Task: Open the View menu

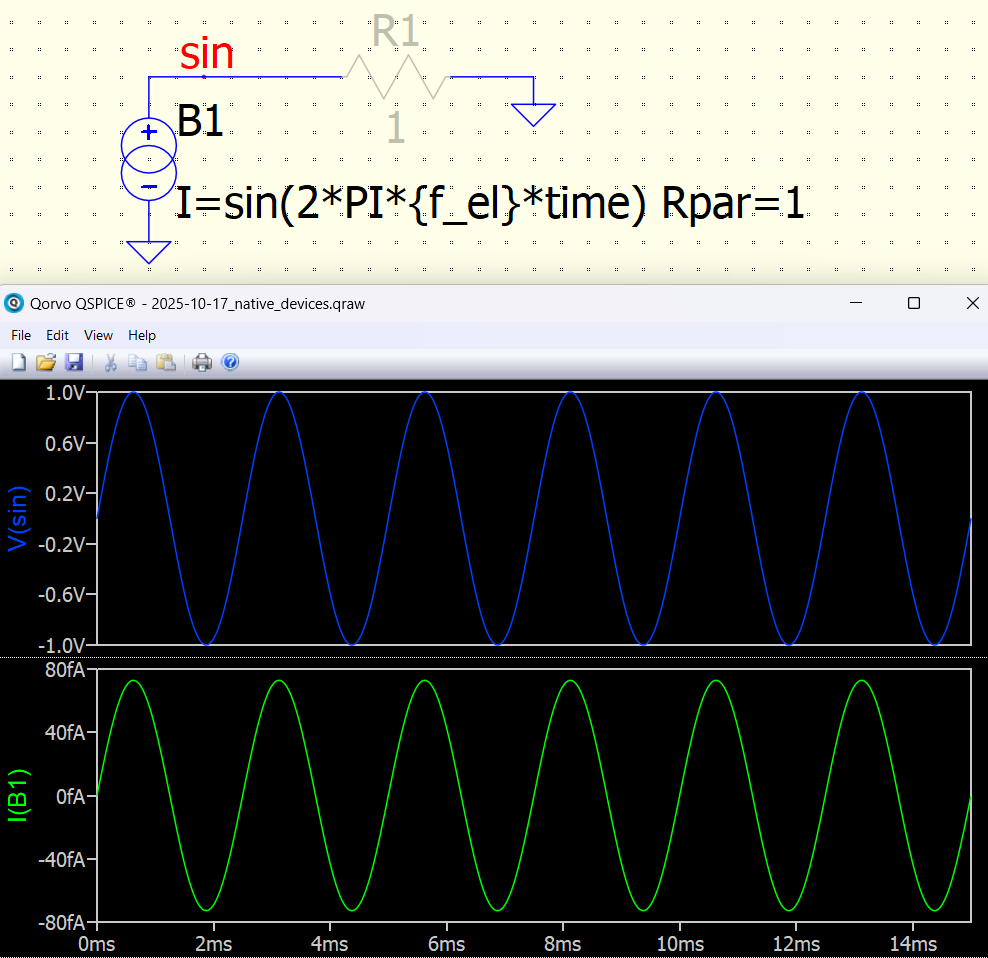Action: 98,335
